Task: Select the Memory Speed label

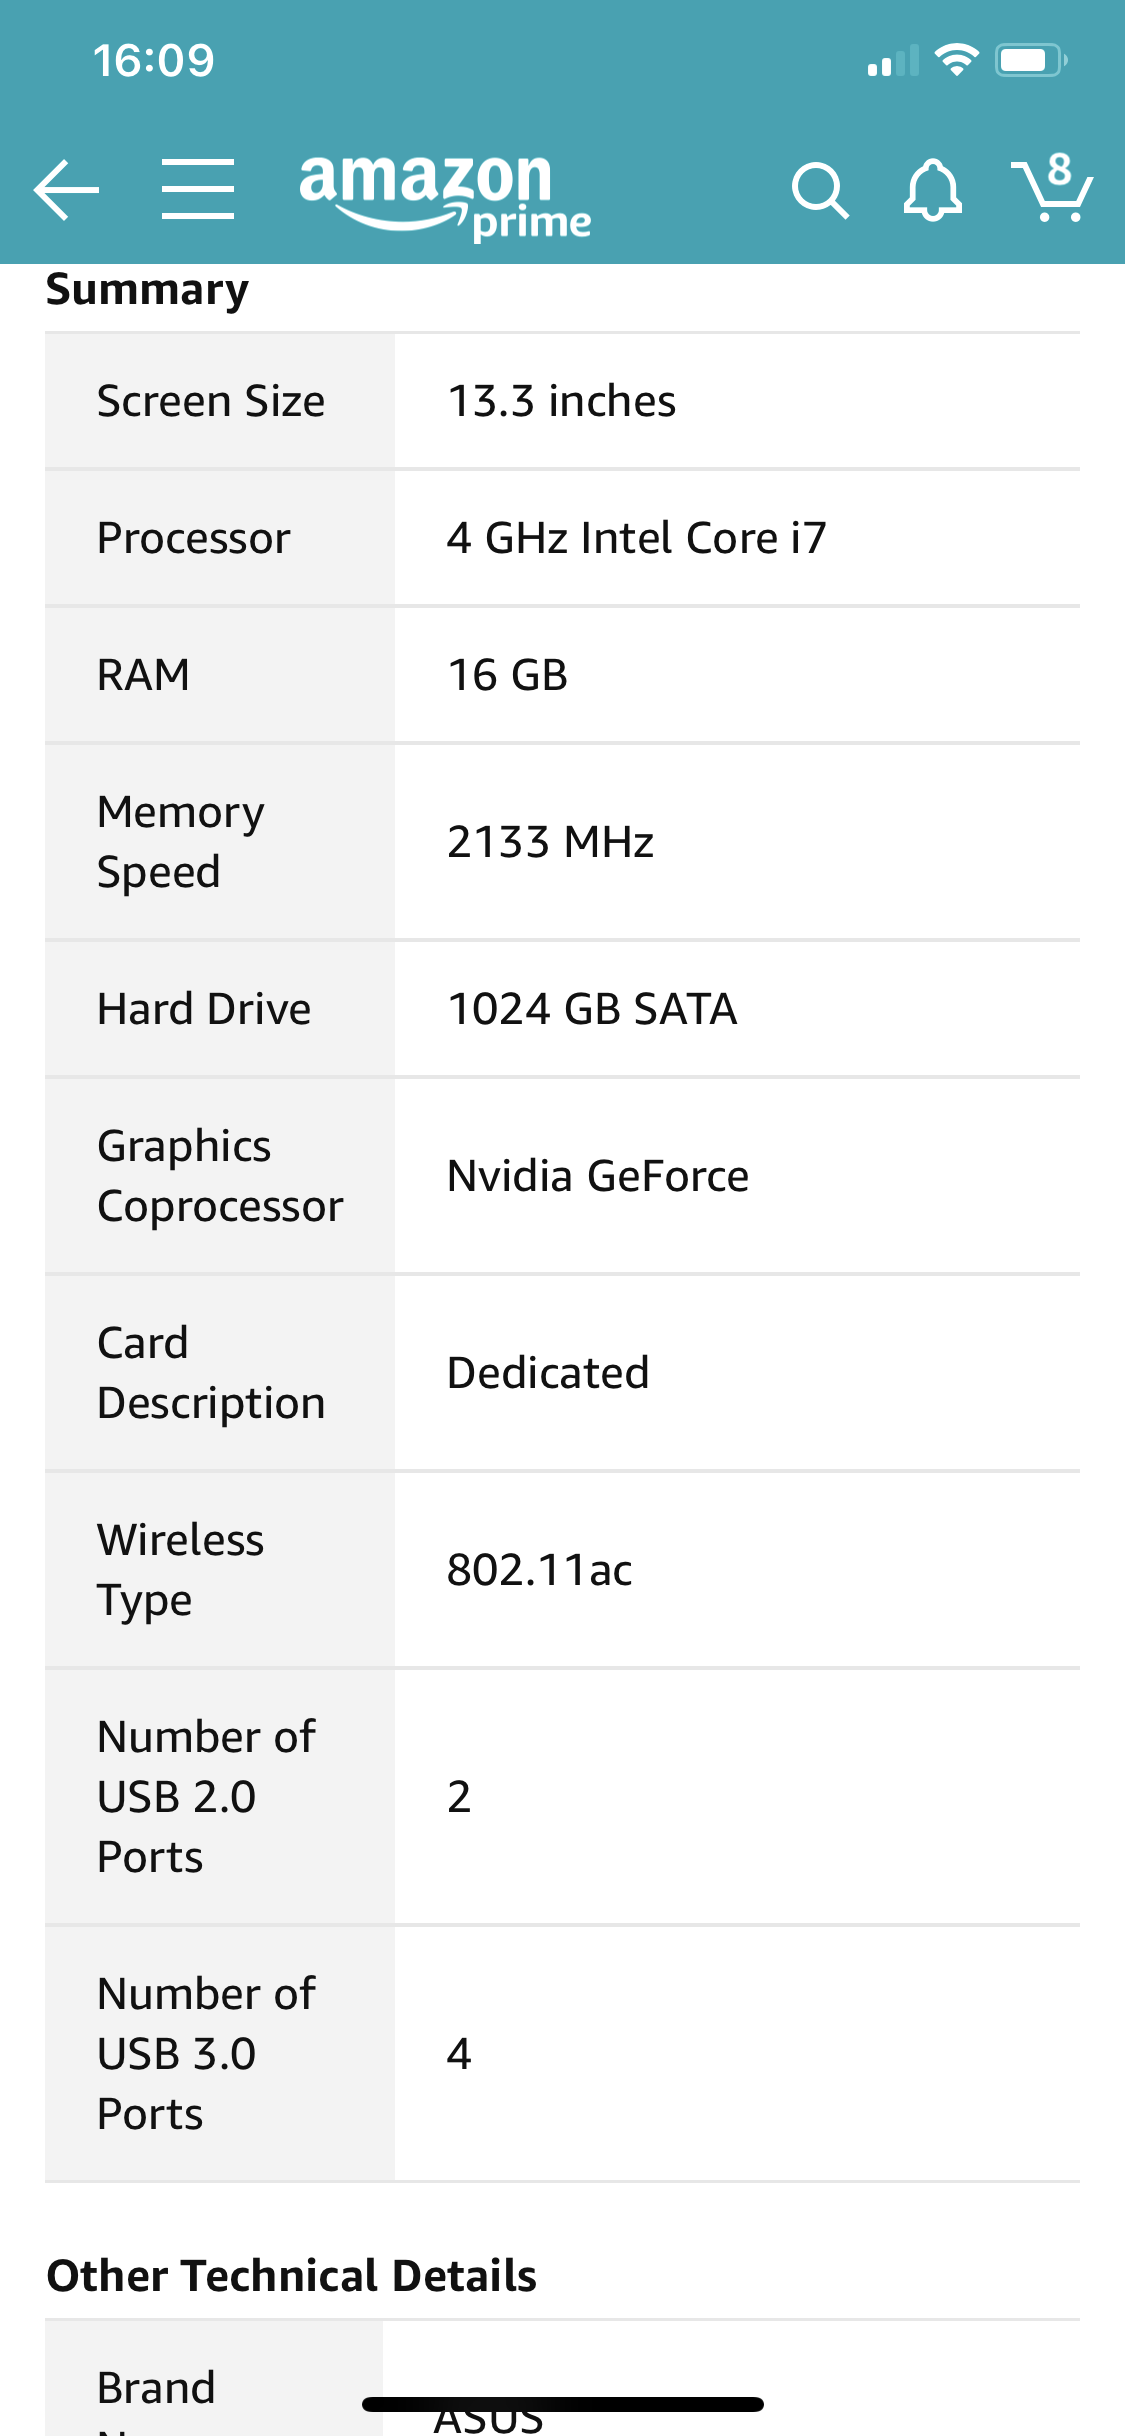Action: pos(181,841)
